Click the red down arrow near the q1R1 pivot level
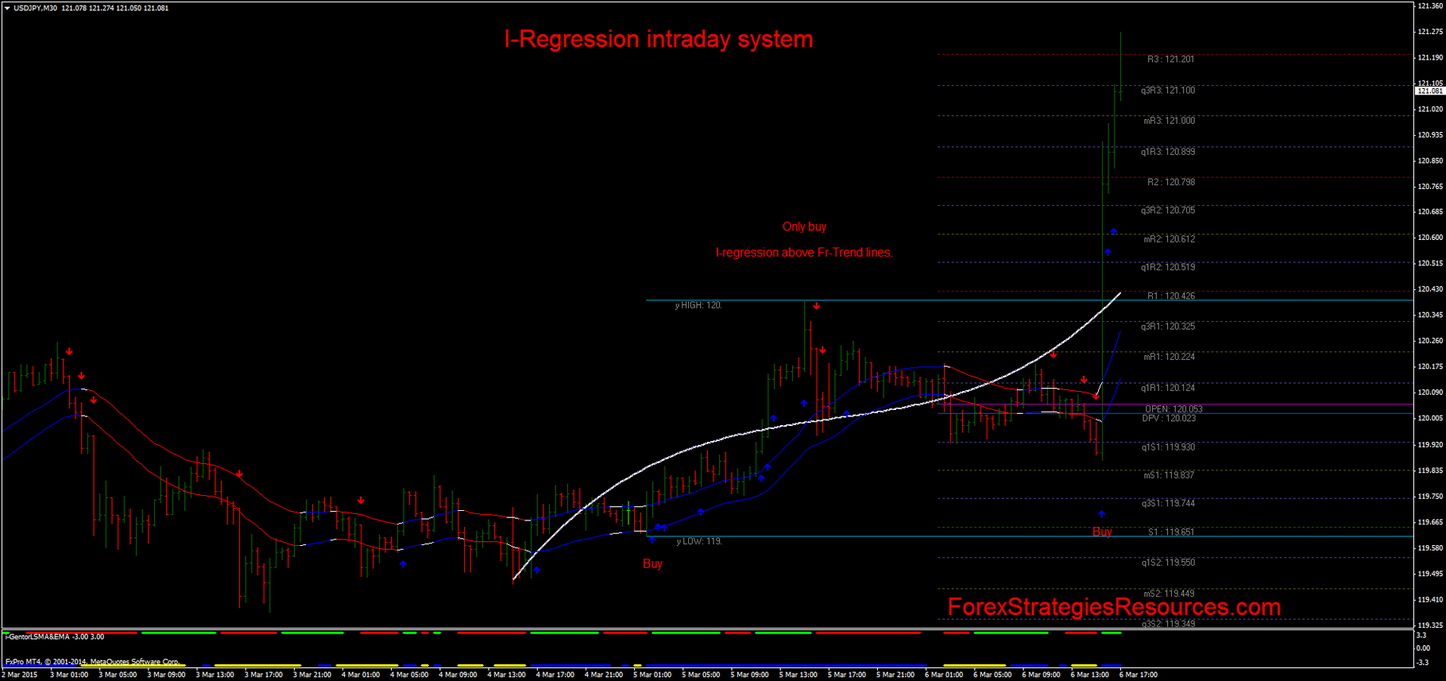Image resolution: width=1446 pixels, height=681 pixels. 1084,379
